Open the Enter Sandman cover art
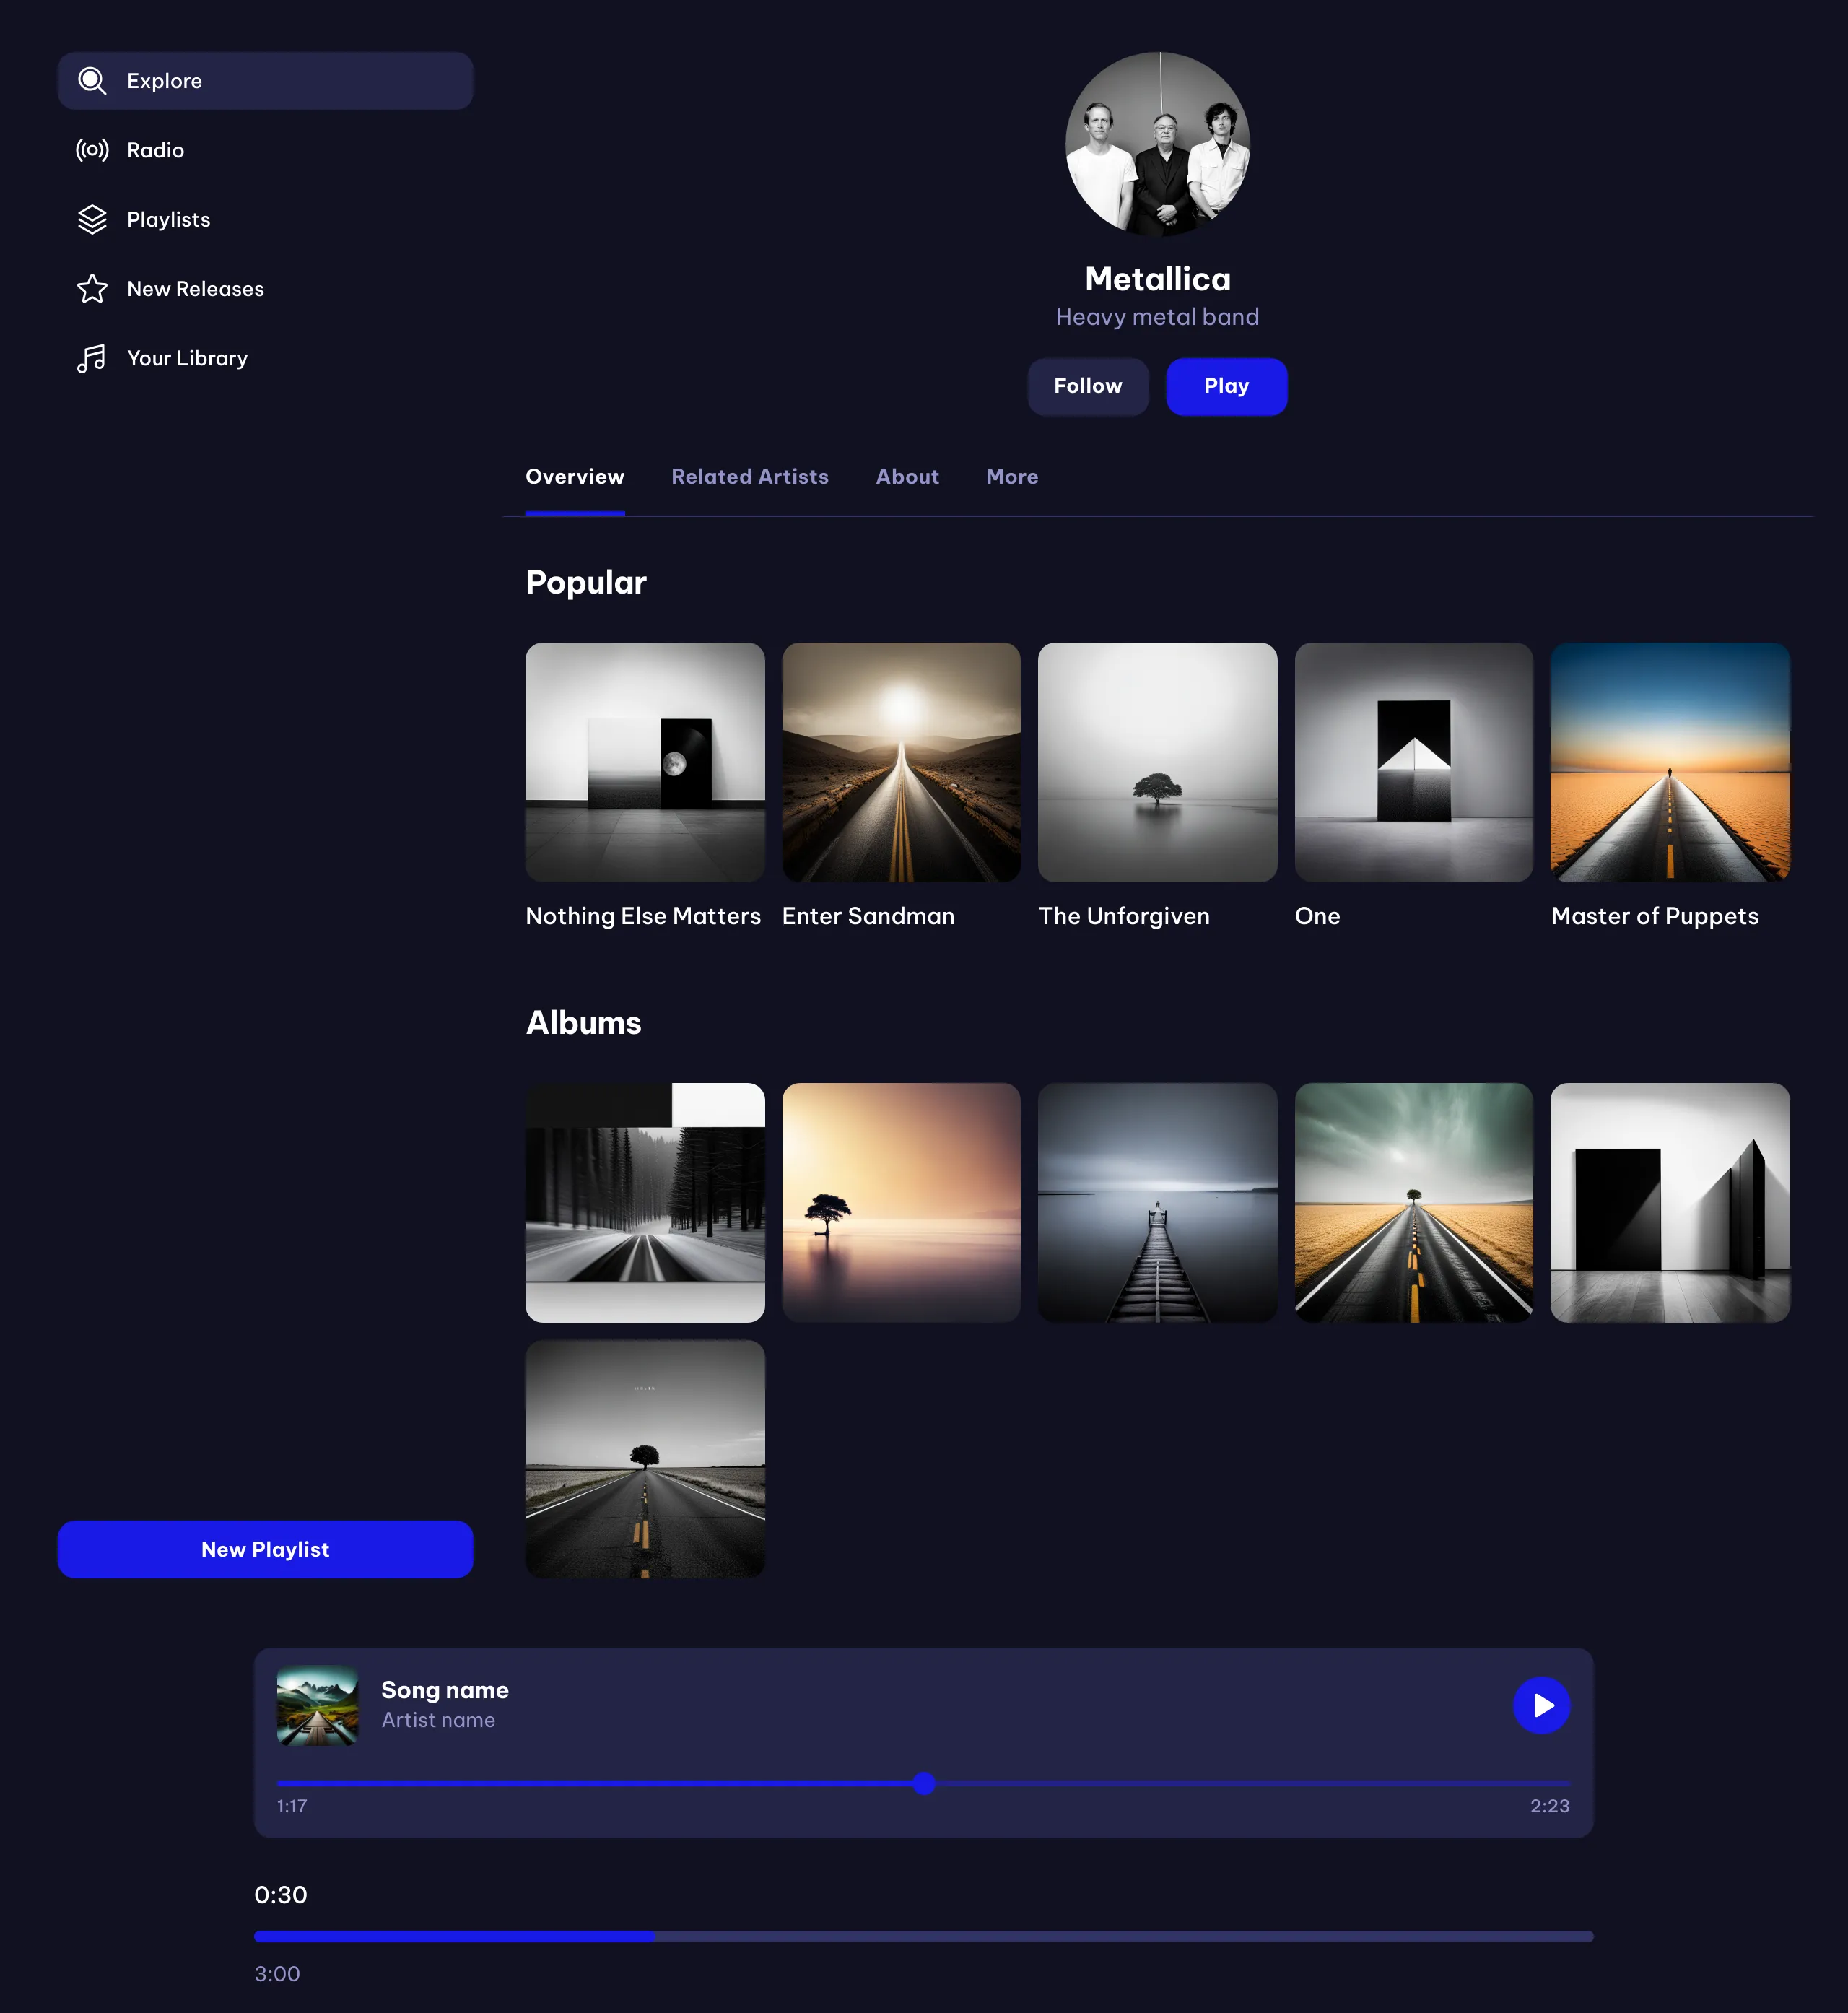 pos(901,762)
